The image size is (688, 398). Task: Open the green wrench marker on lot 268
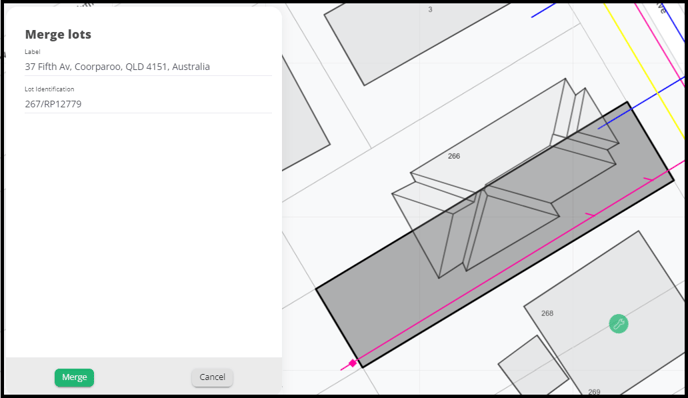click(619, 324)
